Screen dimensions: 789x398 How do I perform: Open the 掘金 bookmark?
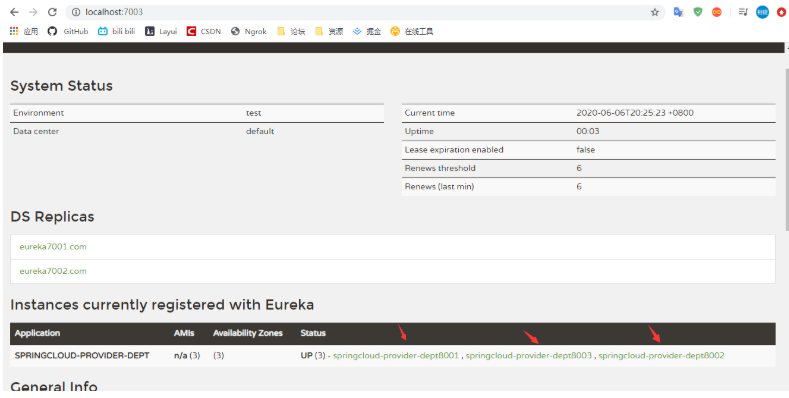(367, 31)
